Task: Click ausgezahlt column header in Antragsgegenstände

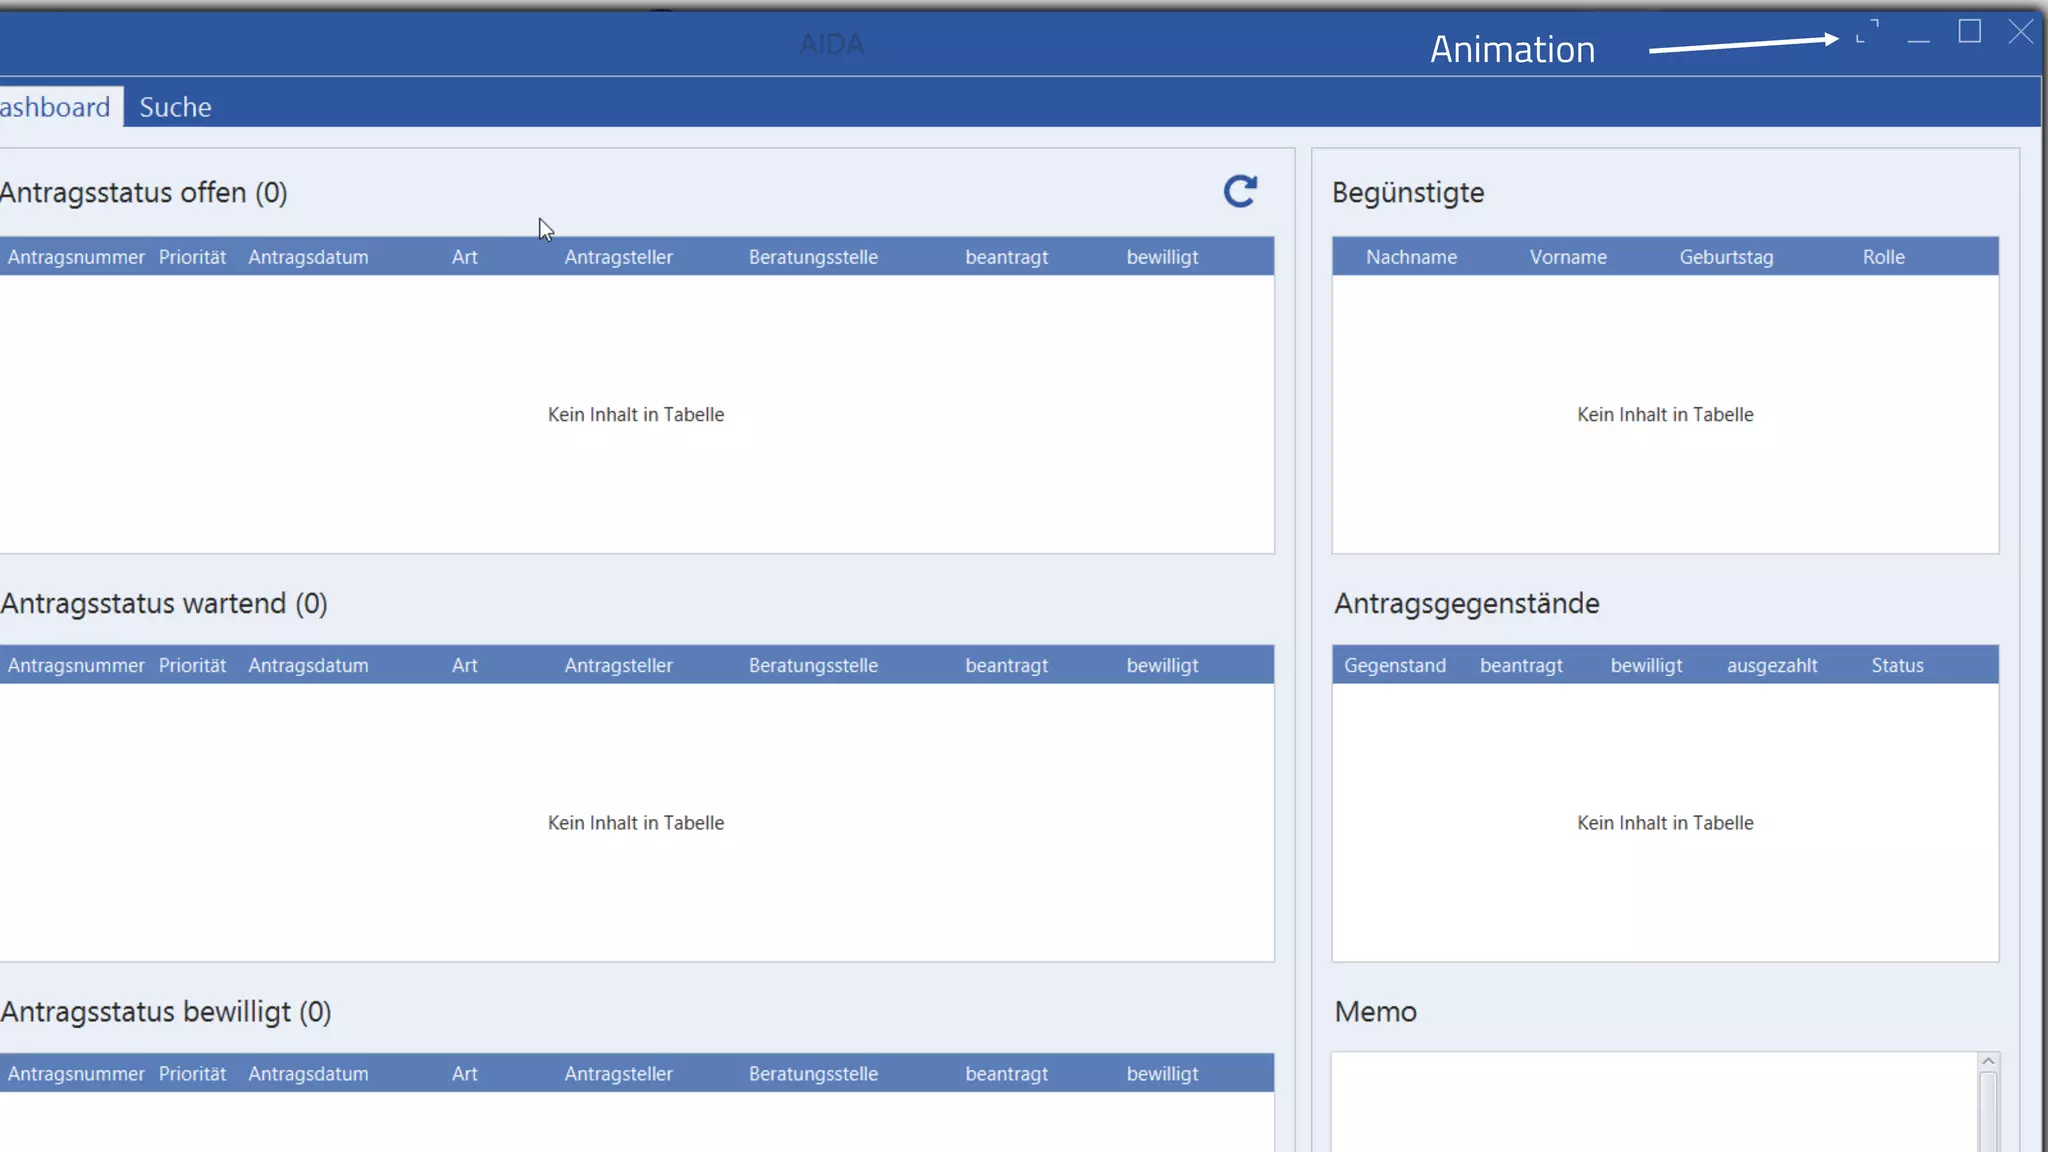Action: (x=1772, y=665)
